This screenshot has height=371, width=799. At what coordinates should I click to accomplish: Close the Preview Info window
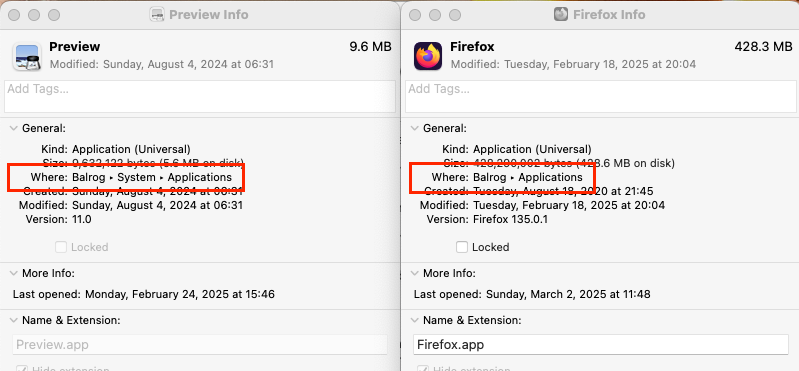[14, 15]
